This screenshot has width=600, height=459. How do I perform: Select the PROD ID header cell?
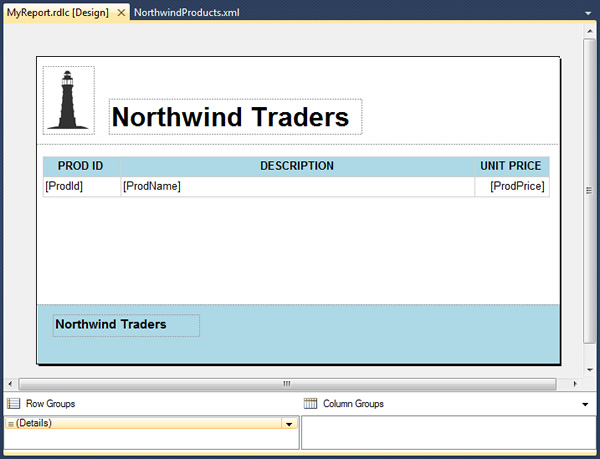(82, 166)
